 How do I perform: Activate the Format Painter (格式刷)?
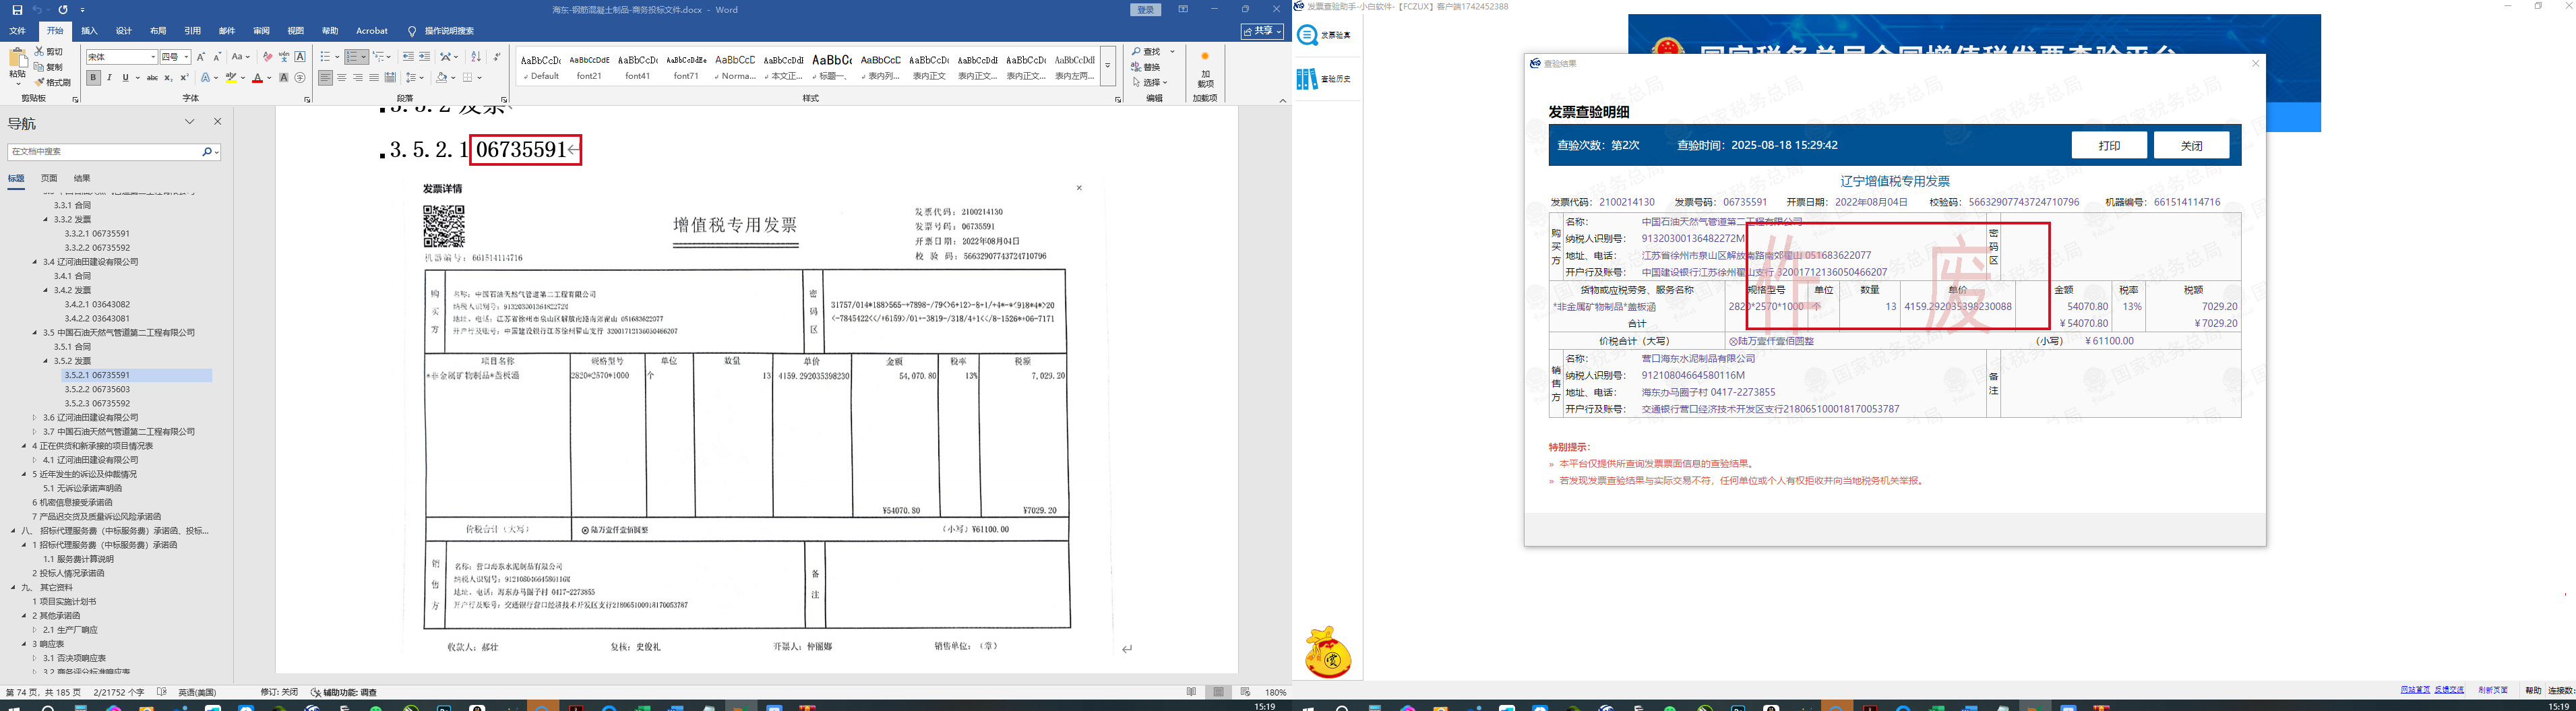click(40, 82)
